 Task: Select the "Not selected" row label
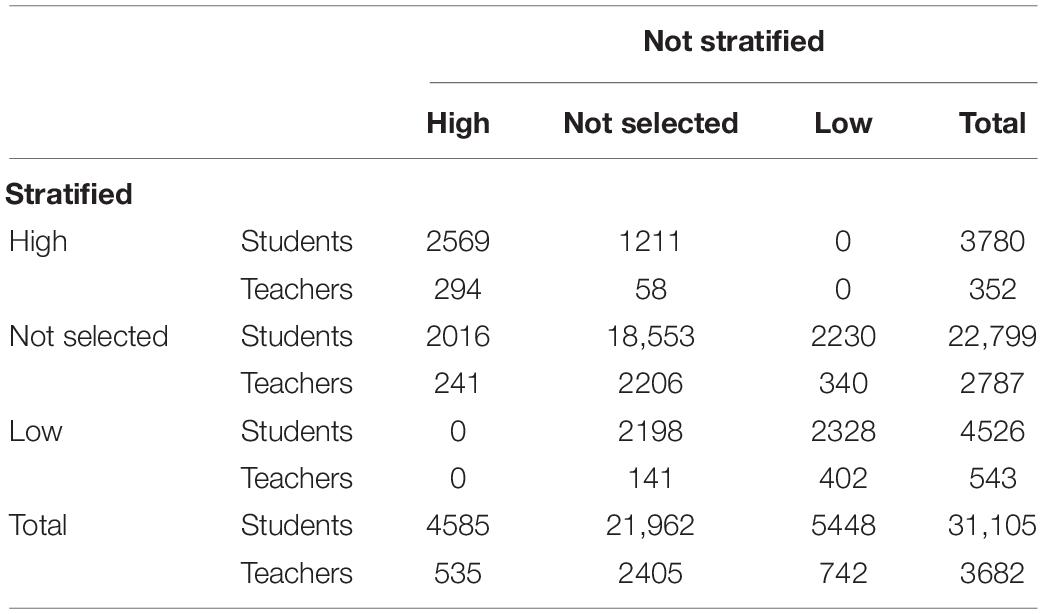[88, 337]
